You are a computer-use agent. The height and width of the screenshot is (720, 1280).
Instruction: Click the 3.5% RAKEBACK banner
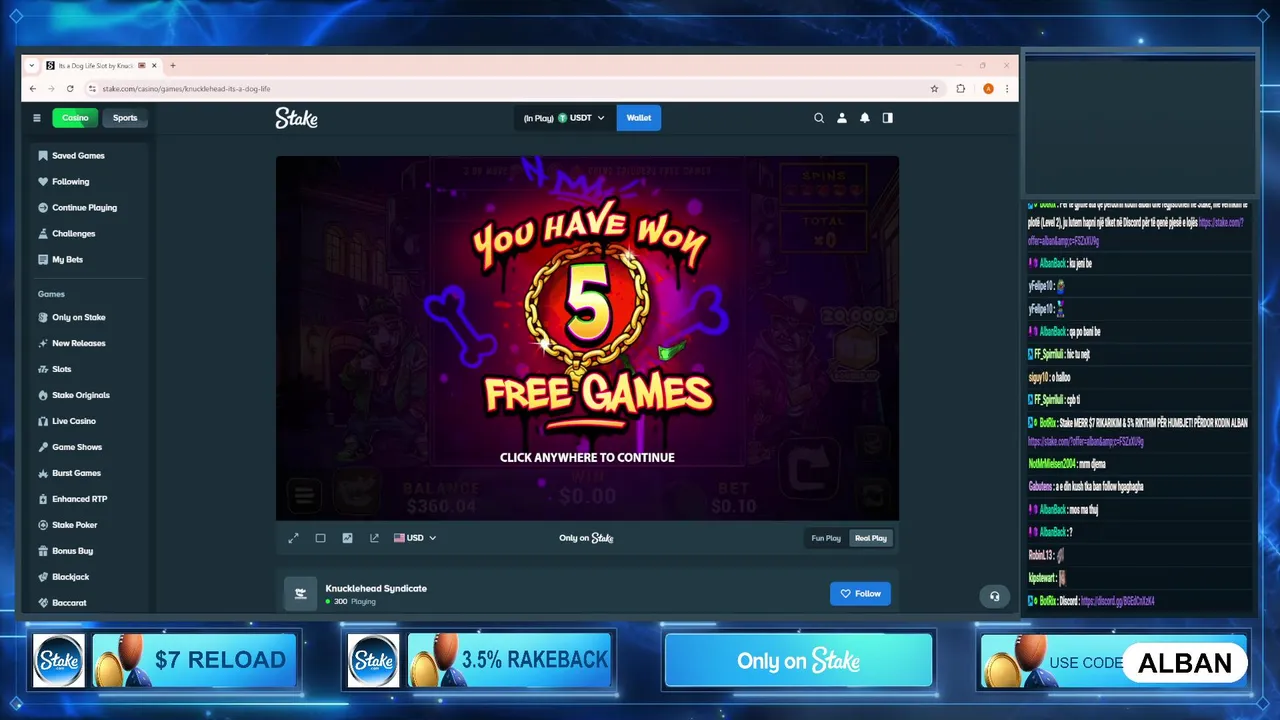(x=481, y=660)
